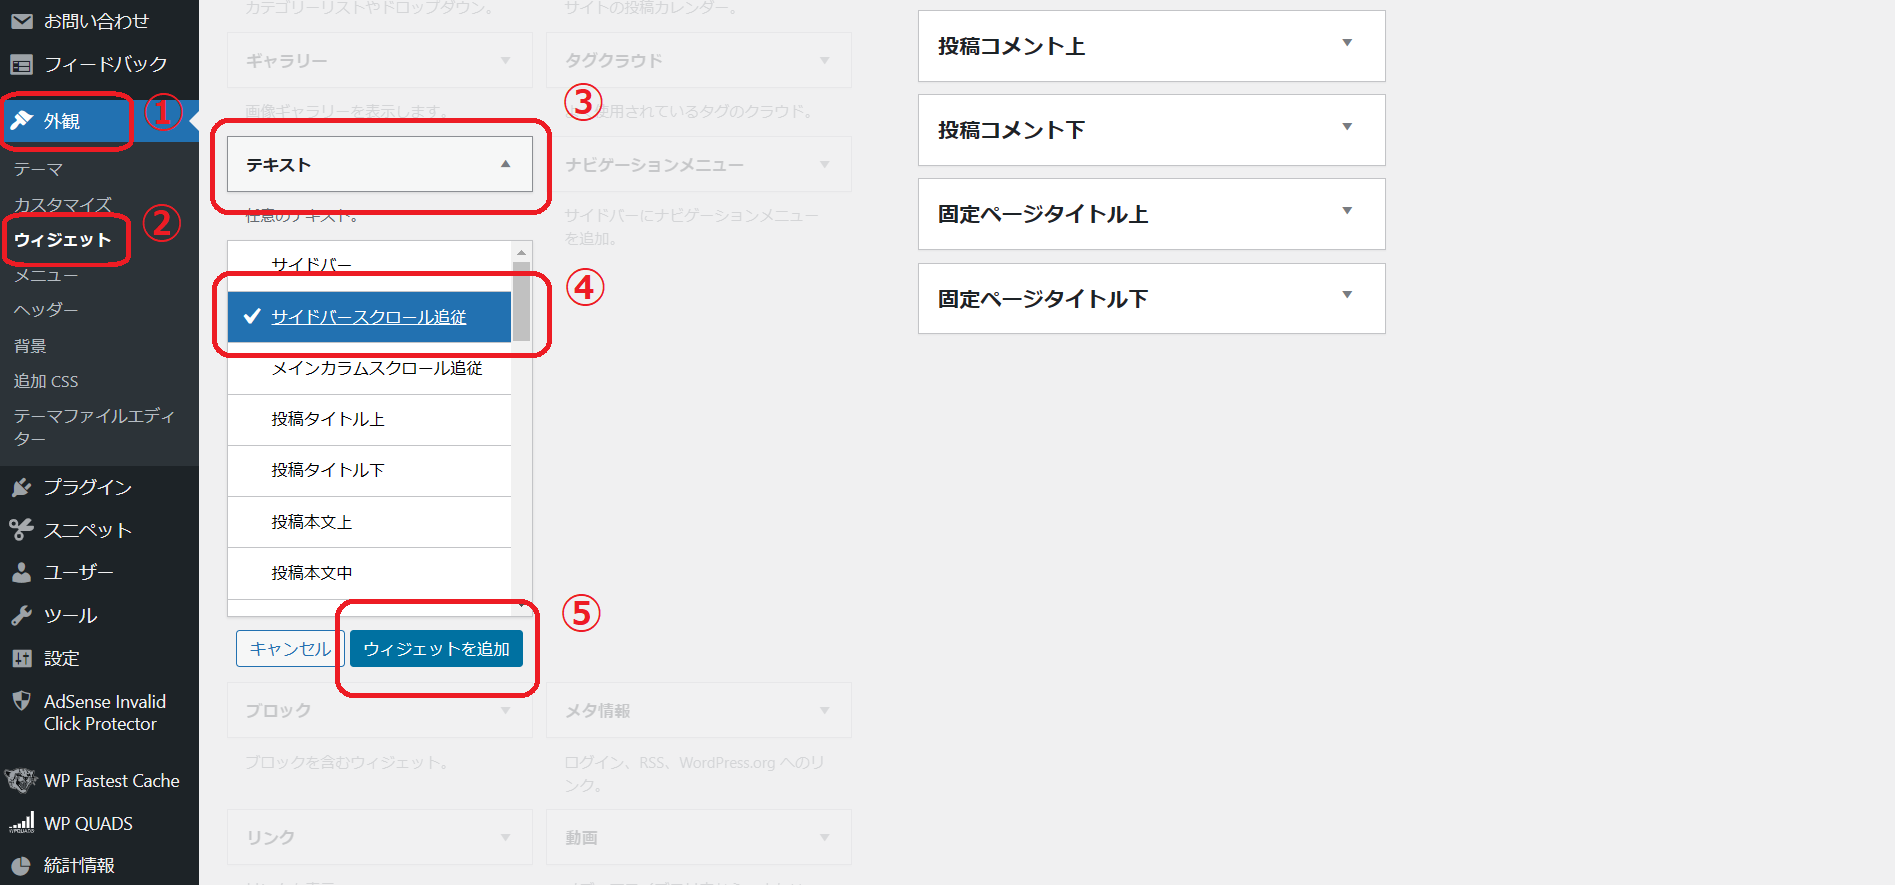Screen dimensions: 1895x885
Task: Click the AdSense Invalid Click Protector shield icon
Action: click(x=21, y=701)
